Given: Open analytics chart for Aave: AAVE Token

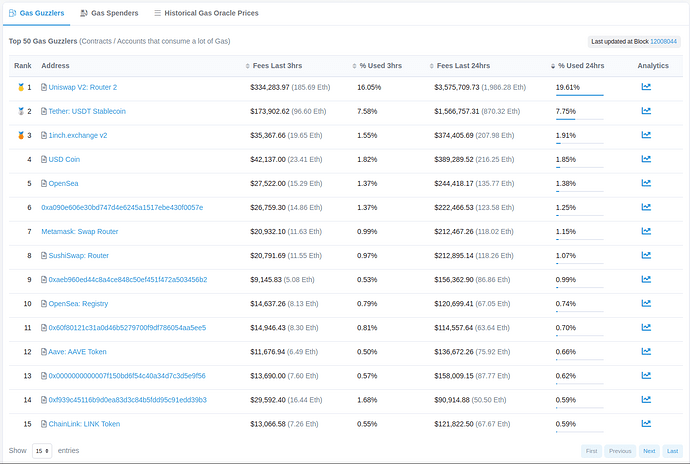Looking at the screenshot, I should click(x=646, y=351).
